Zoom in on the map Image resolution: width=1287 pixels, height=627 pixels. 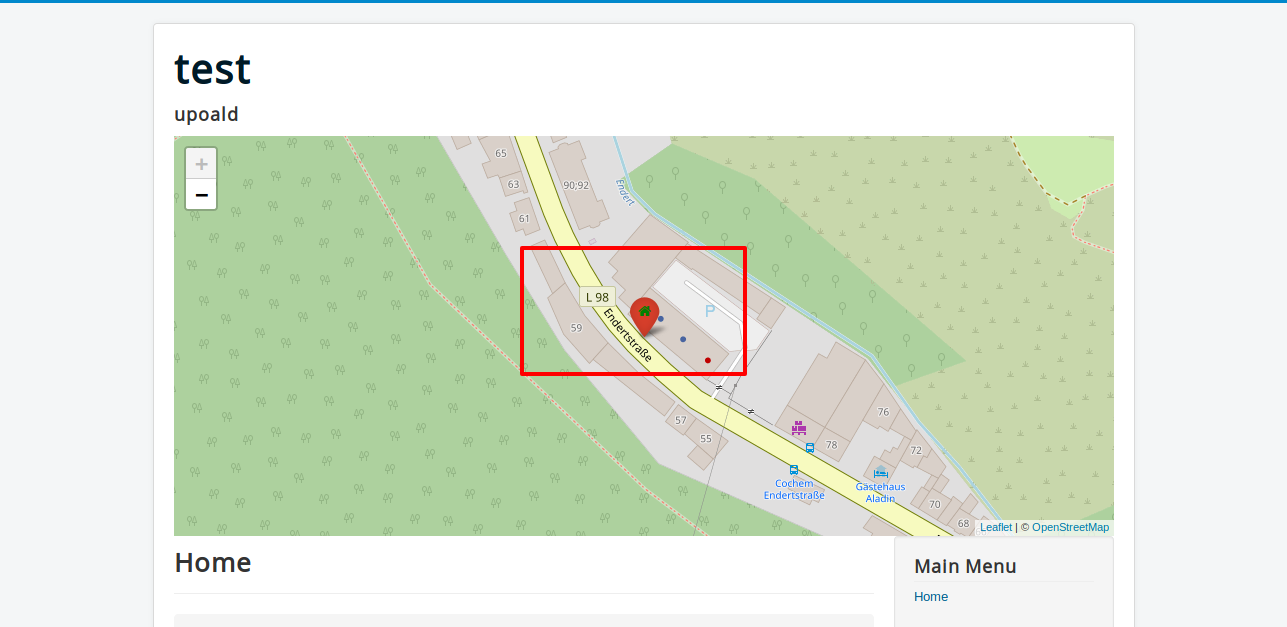point(201,164)
